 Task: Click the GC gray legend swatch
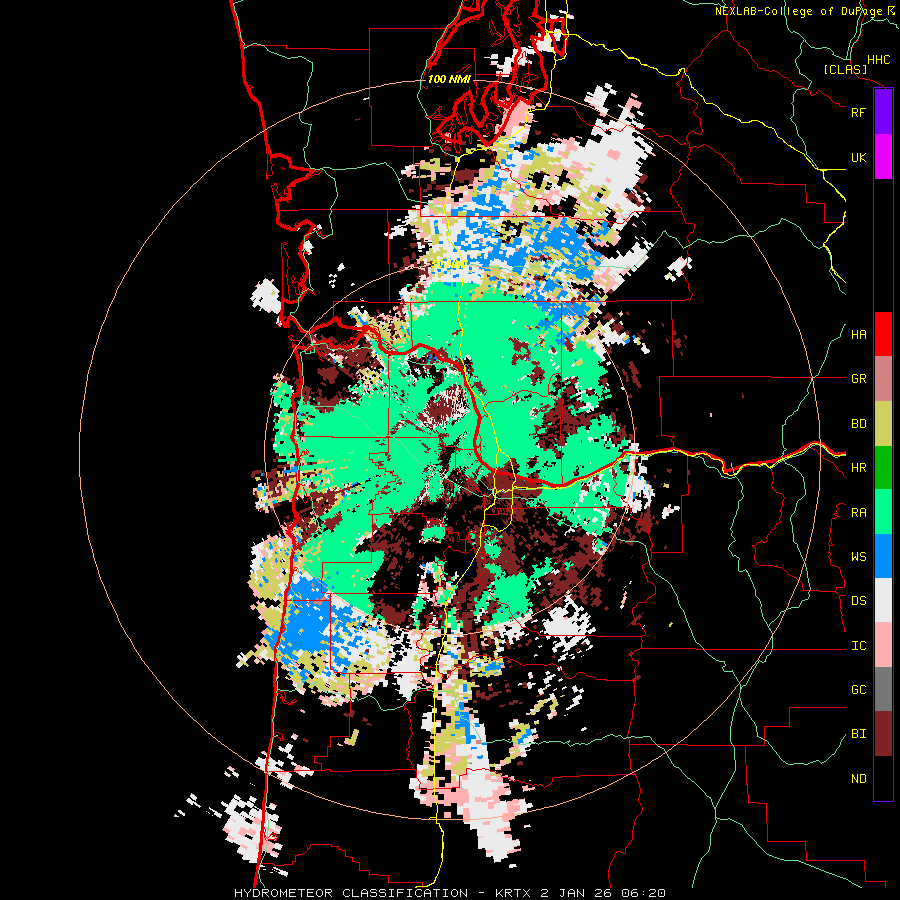(x=883, y=689)
